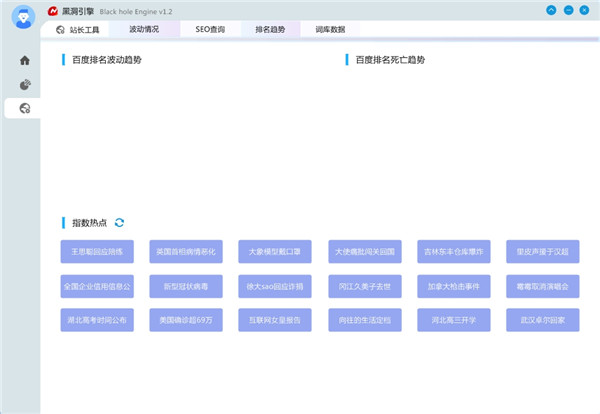This screenshot has height=414, width=600.
Task: Open the 向往的生活定档 topic
Action: coord(365,320)
